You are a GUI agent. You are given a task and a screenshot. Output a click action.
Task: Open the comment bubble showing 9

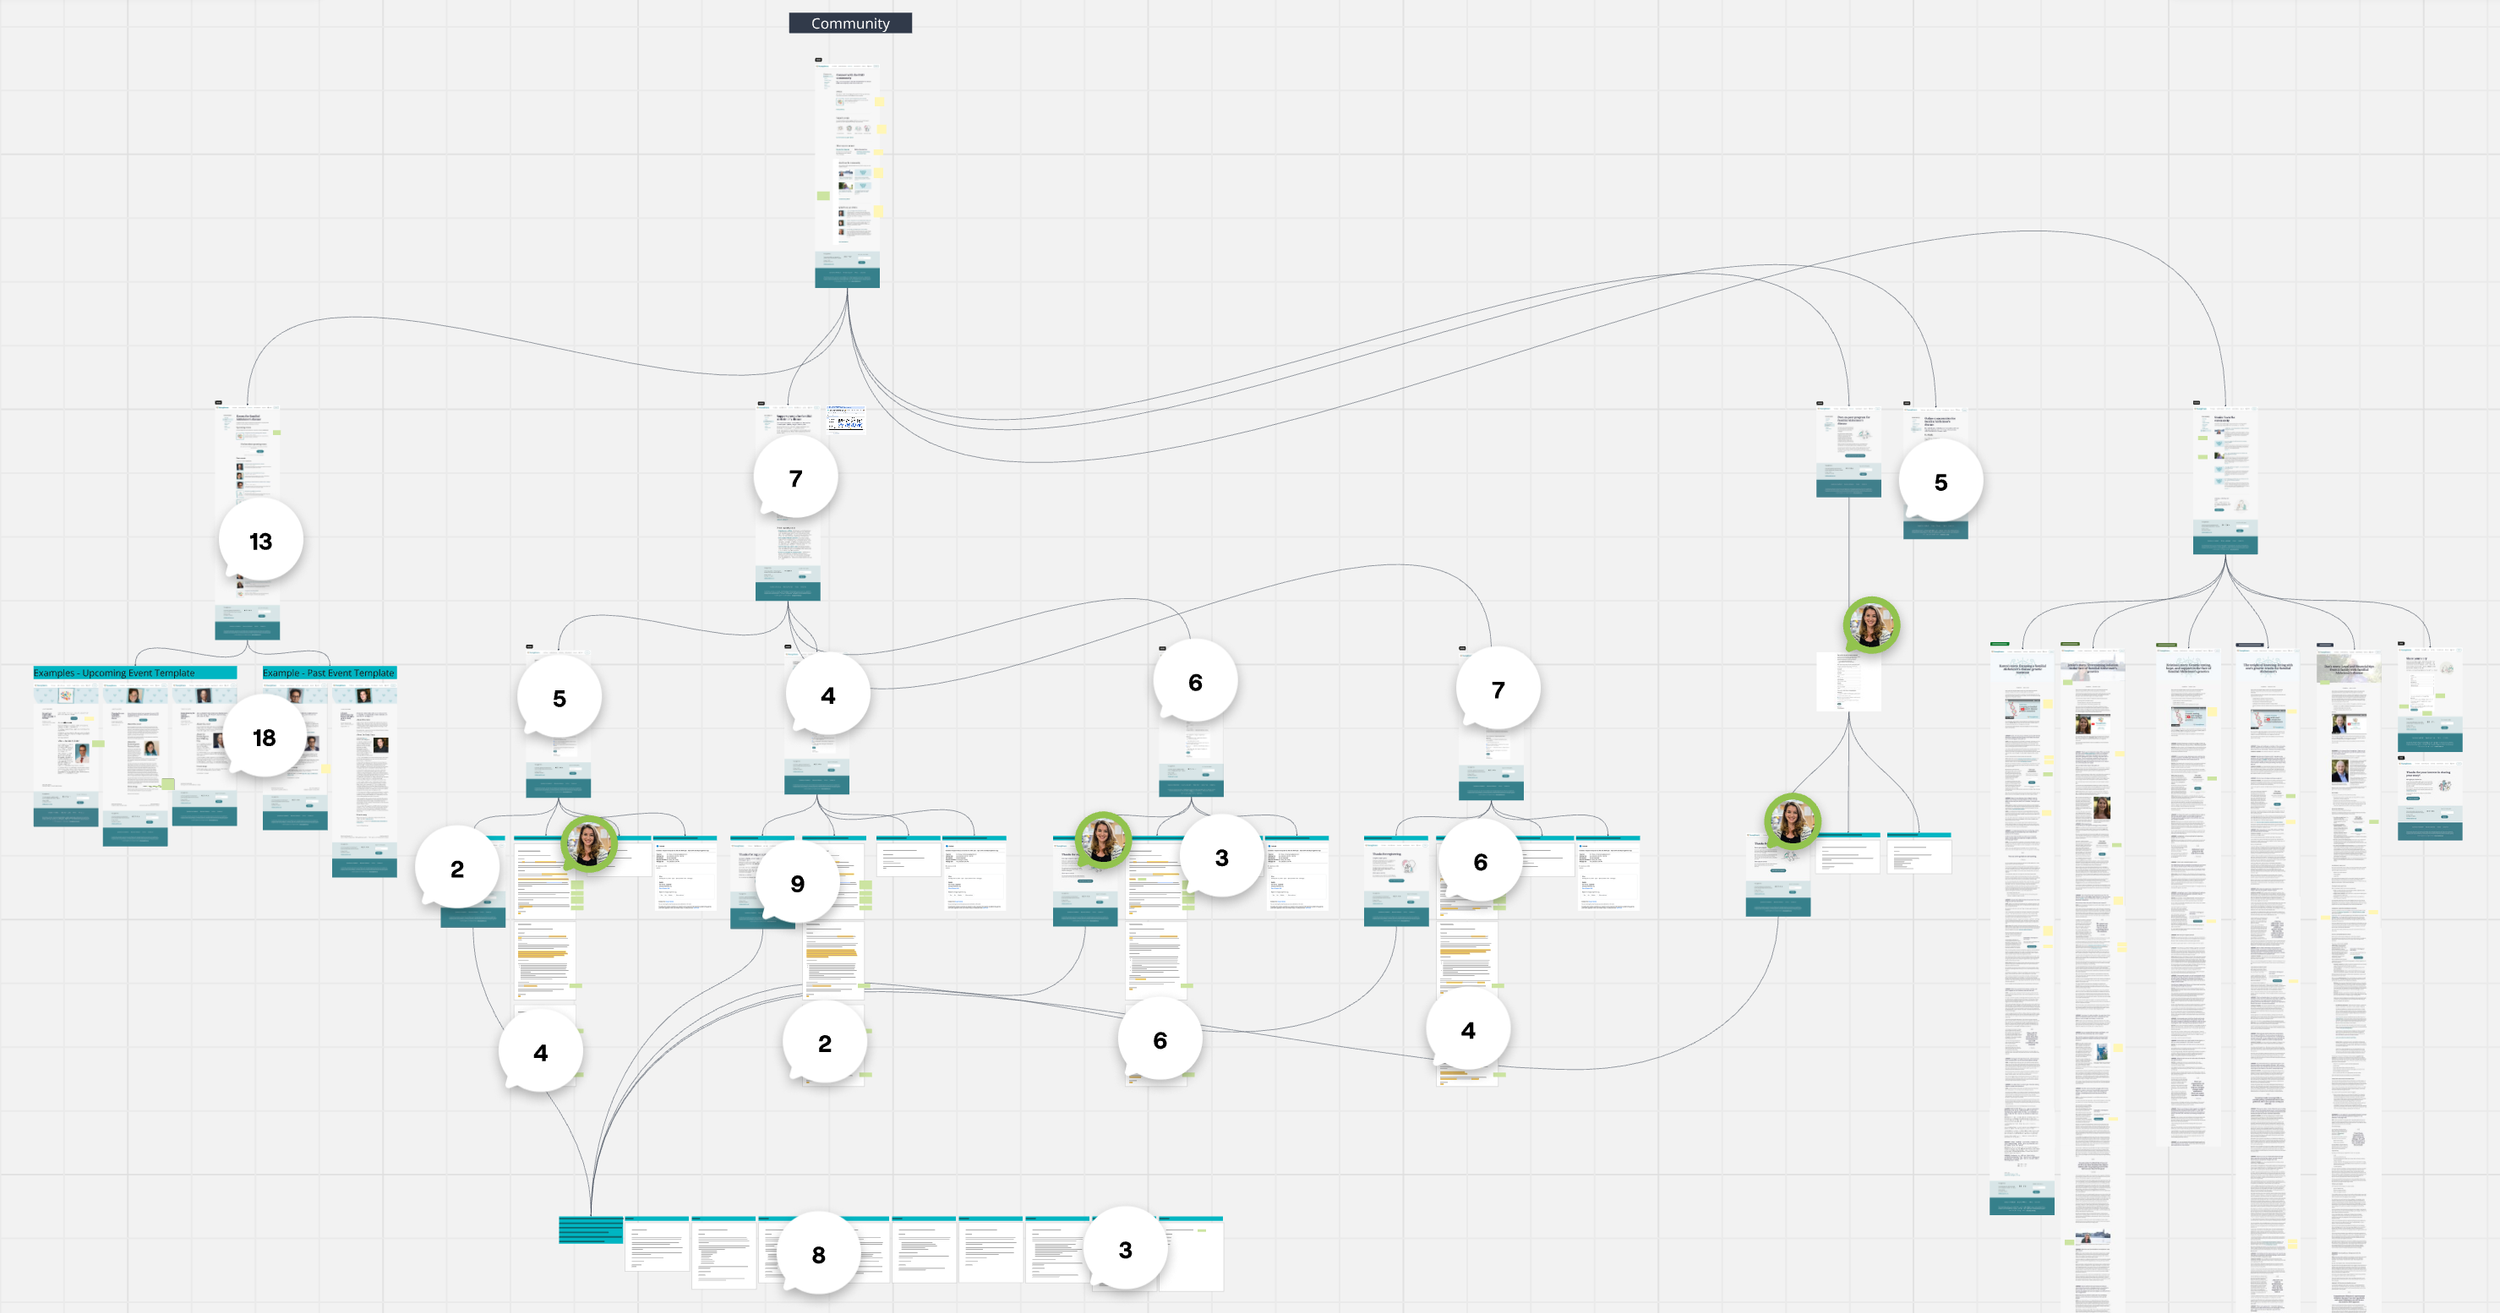coord(797,883)
